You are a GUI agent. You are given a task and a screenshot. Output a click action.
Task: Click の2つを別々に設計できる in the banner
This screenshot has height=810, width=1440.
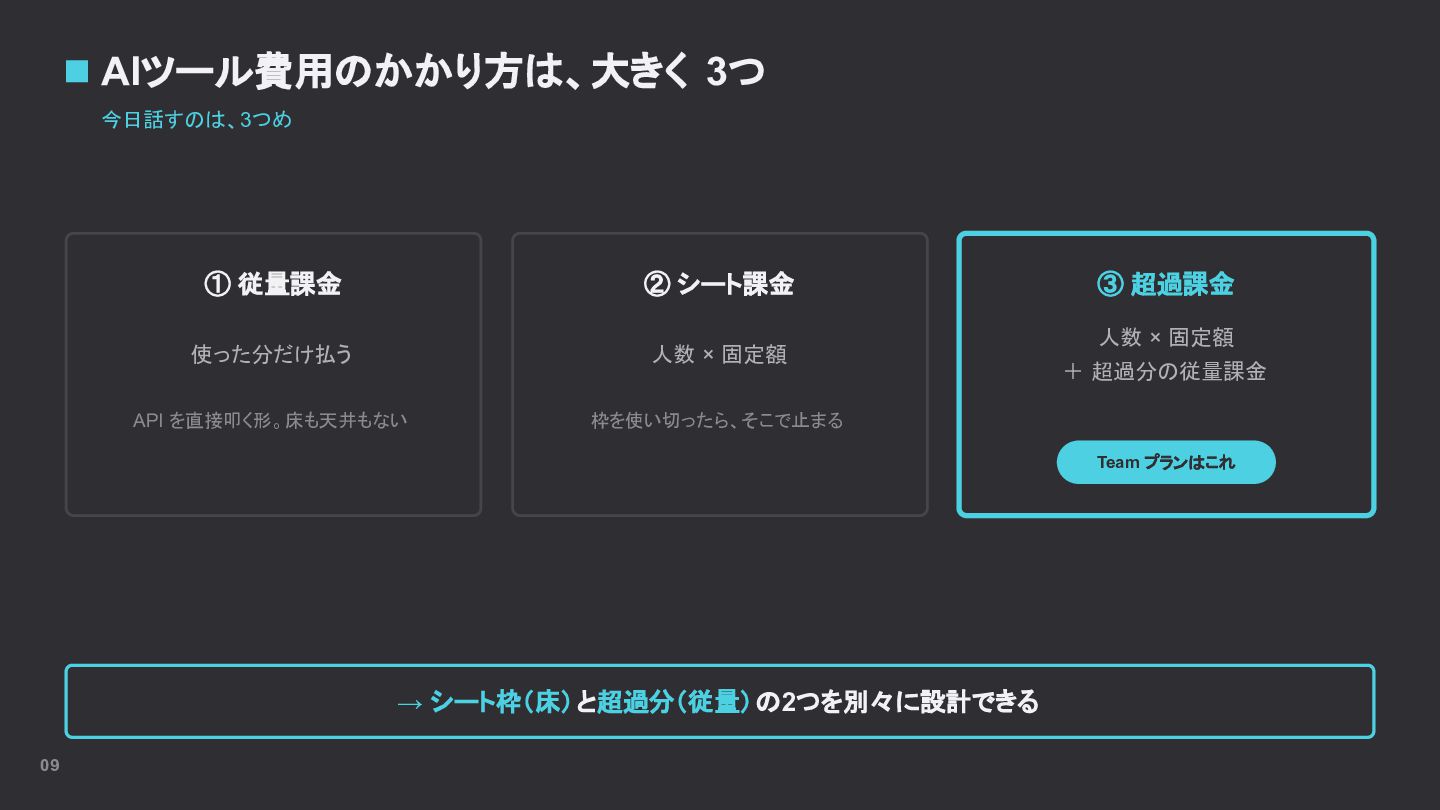(x=898, y=702)
